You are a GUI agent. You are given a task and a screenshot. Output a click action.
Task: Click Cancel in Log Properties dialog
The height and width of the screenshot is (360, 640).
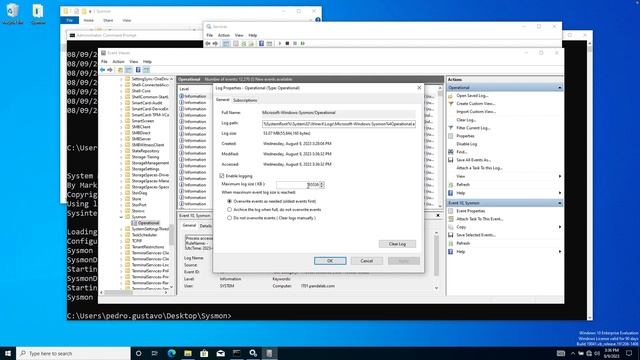367,261
